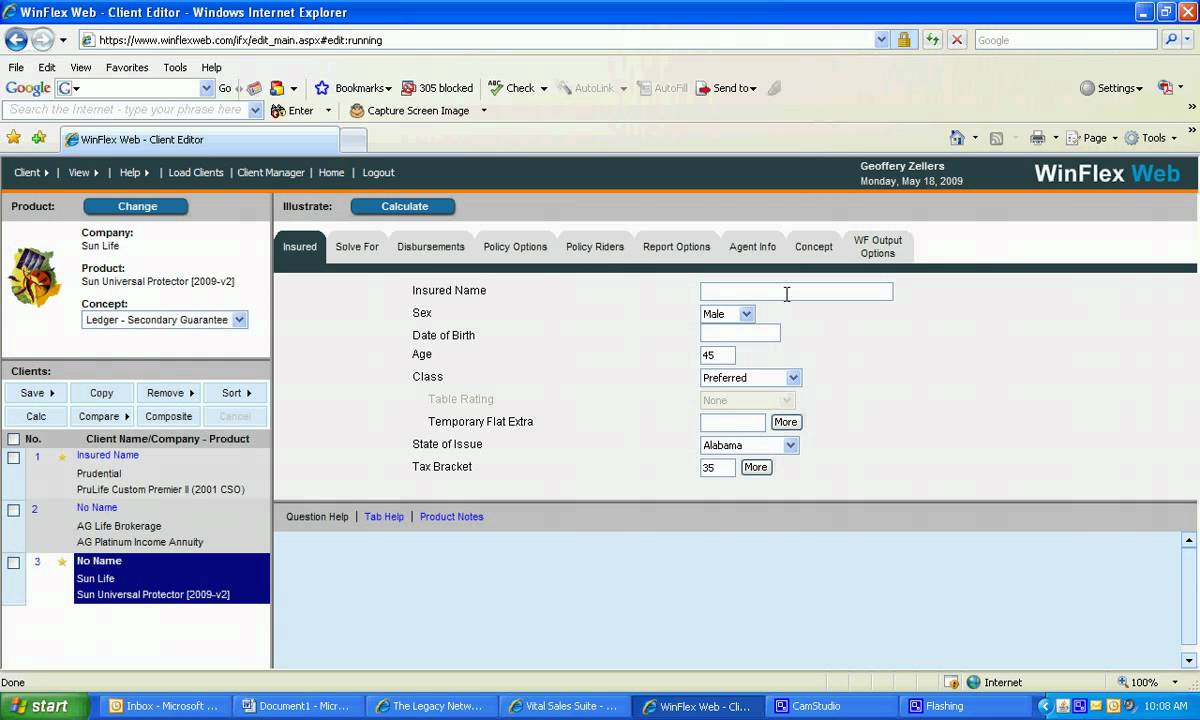Click the security lock icon in address bar
This screenshot has width=1200, height=720.
point(904,40)
